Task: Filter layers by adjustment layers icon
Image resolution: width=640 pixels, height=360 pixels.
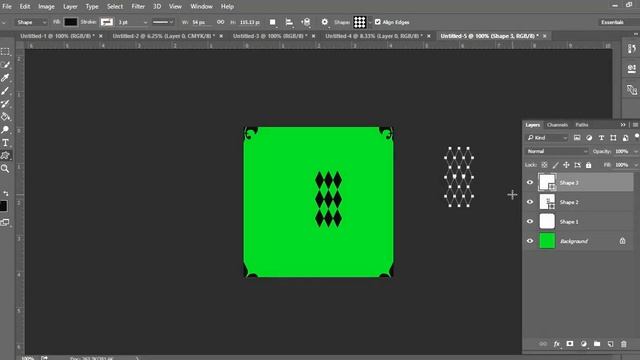Action: click(x=589, y=138)
